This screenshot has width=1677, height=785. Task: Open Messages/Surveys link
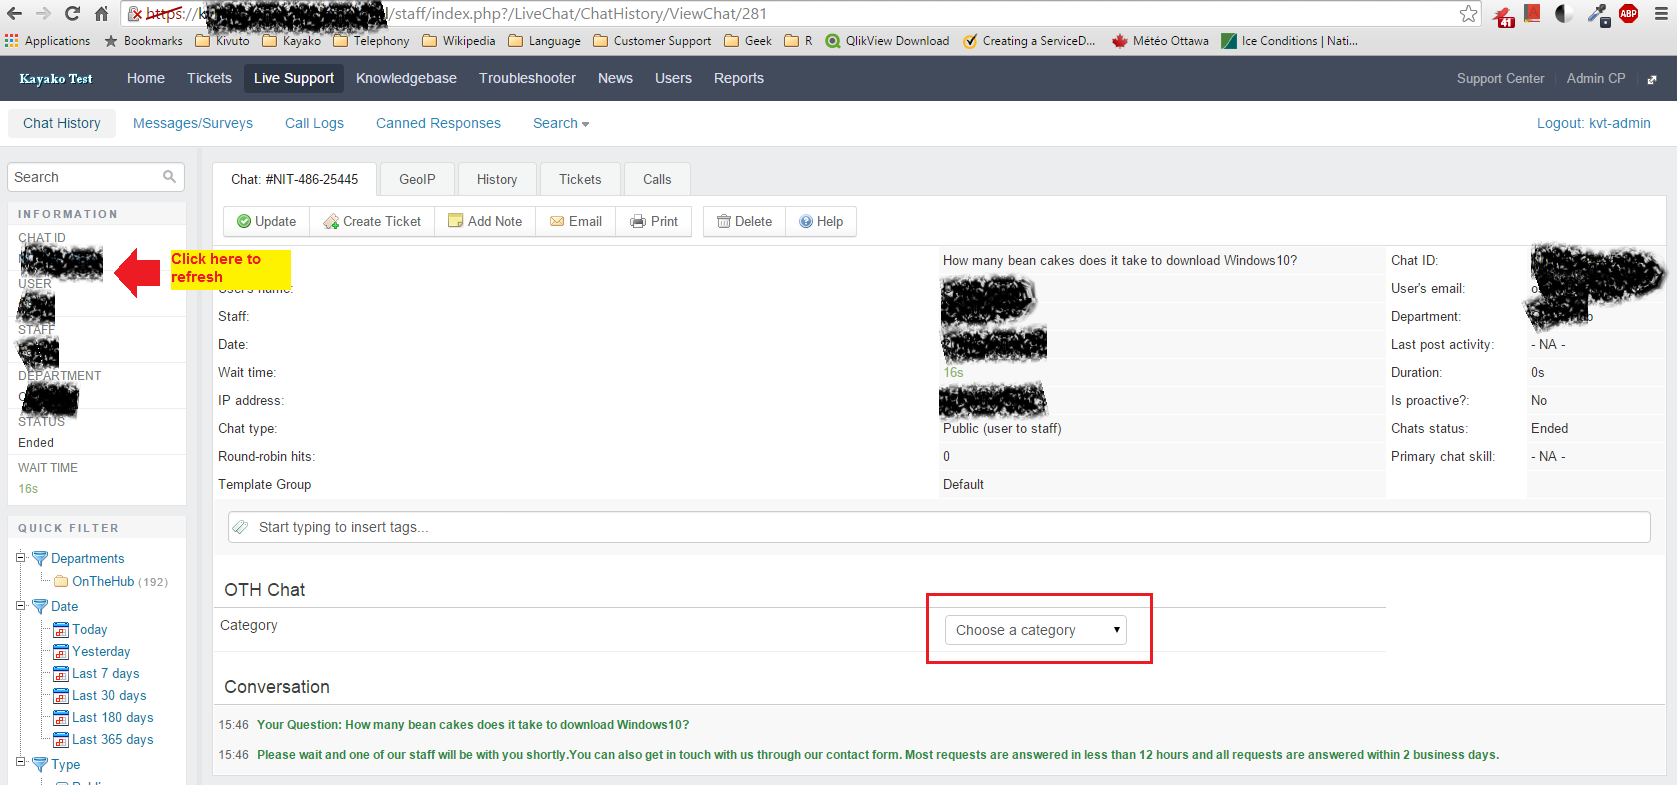(x=193, y=123)
